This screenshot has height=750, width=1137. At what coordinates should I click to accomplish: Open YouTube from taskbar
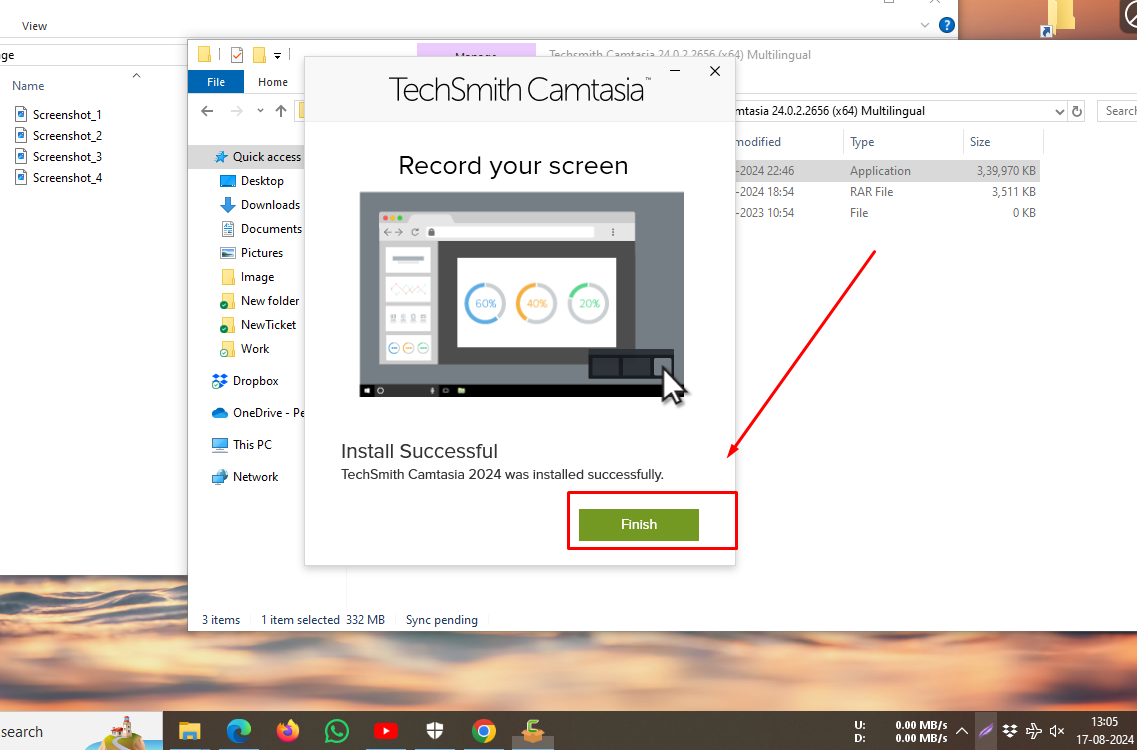[386, 730]
